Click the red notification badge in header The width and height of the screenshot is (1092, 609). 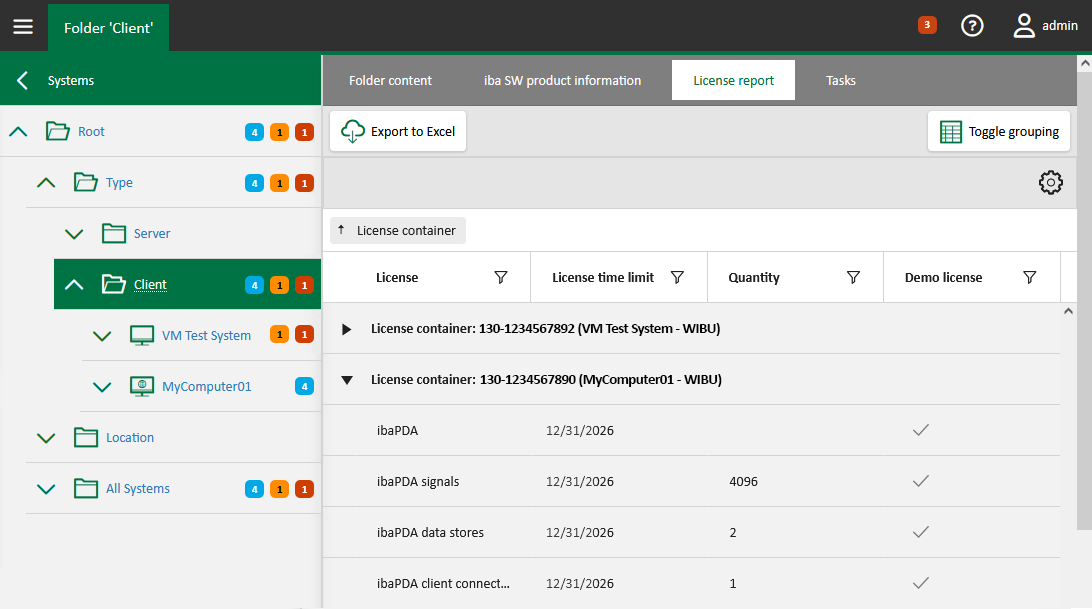(927, 25)
